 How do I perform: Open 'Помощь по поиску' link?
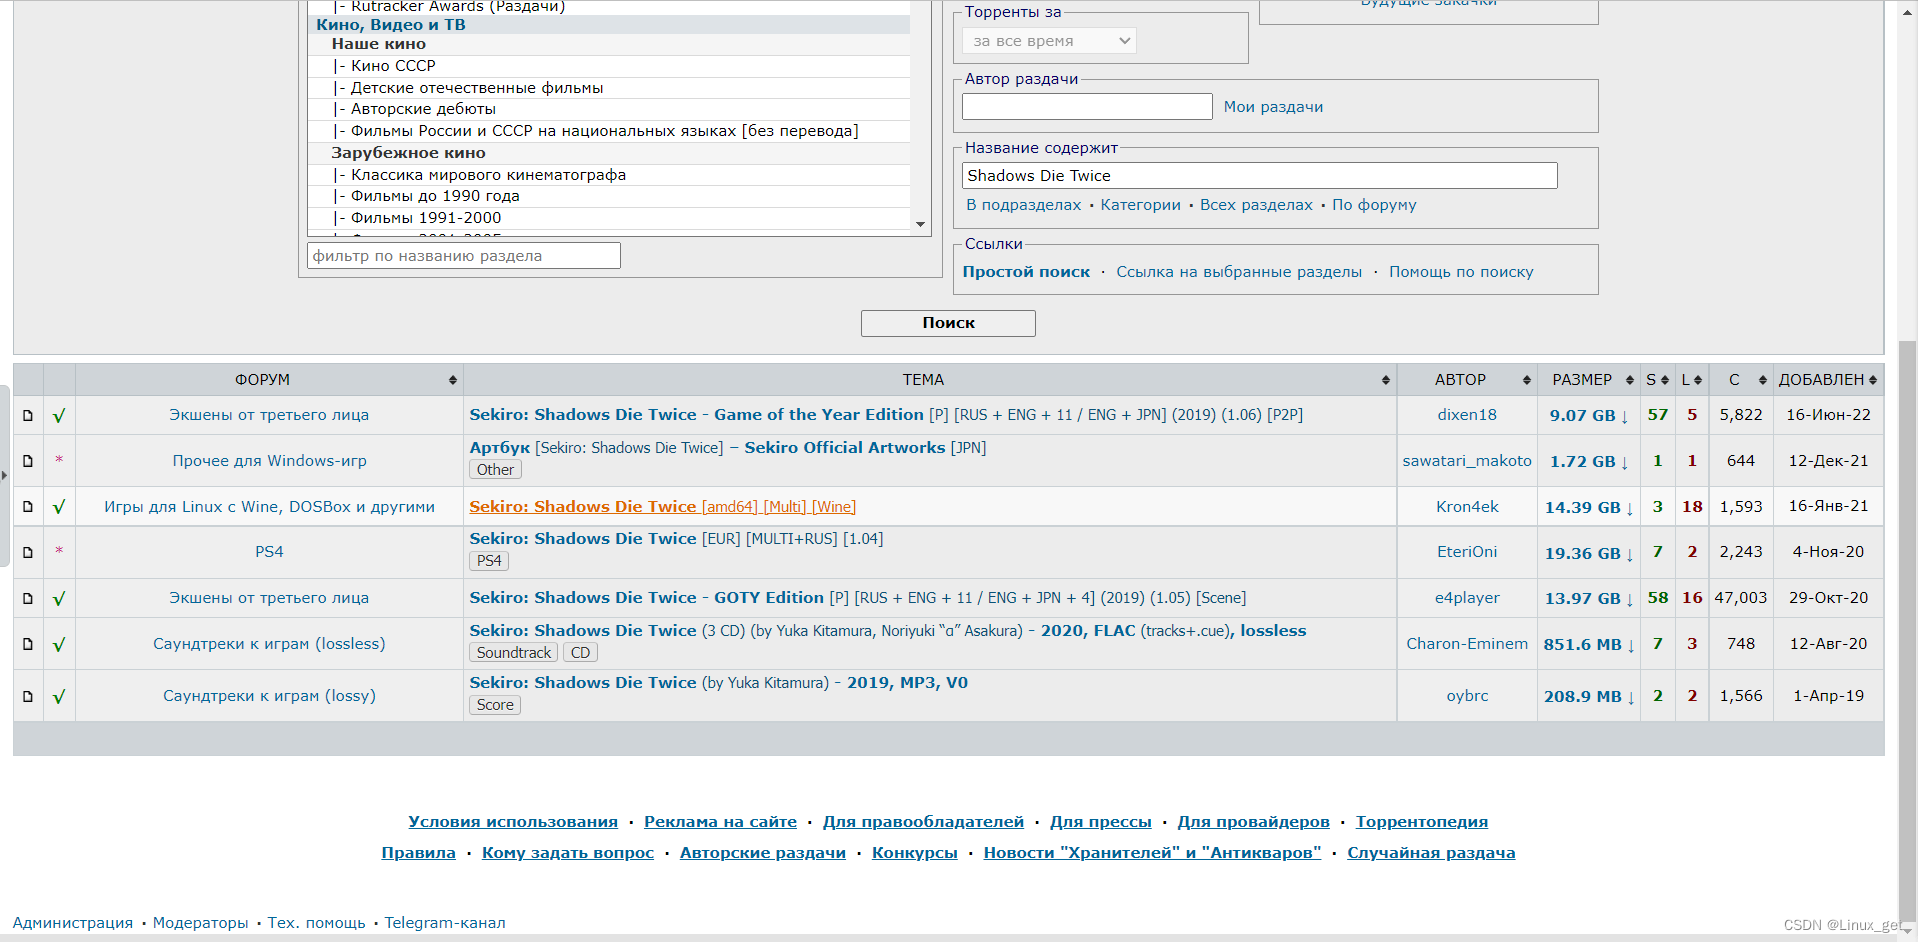pyautogui.click(x=1461, y=272)
